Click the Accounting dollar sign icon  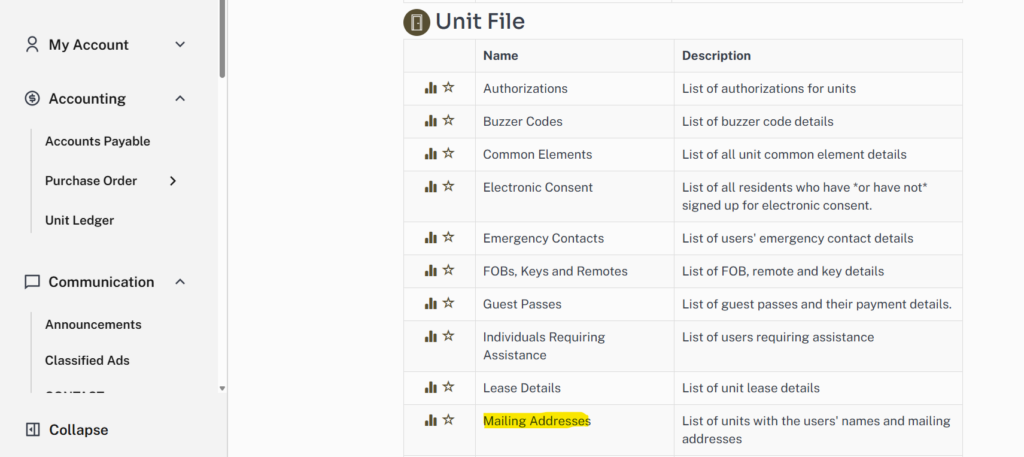point(32,98)
